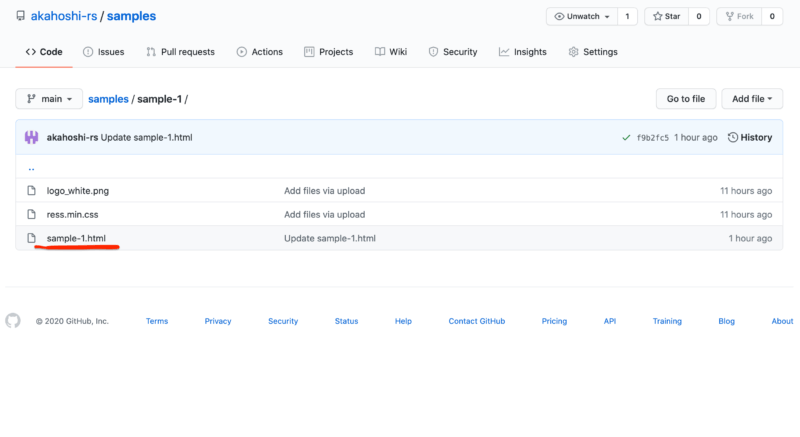Open the Training footer link
Screen dimensions: 800x437
click(x=667, y=321)
